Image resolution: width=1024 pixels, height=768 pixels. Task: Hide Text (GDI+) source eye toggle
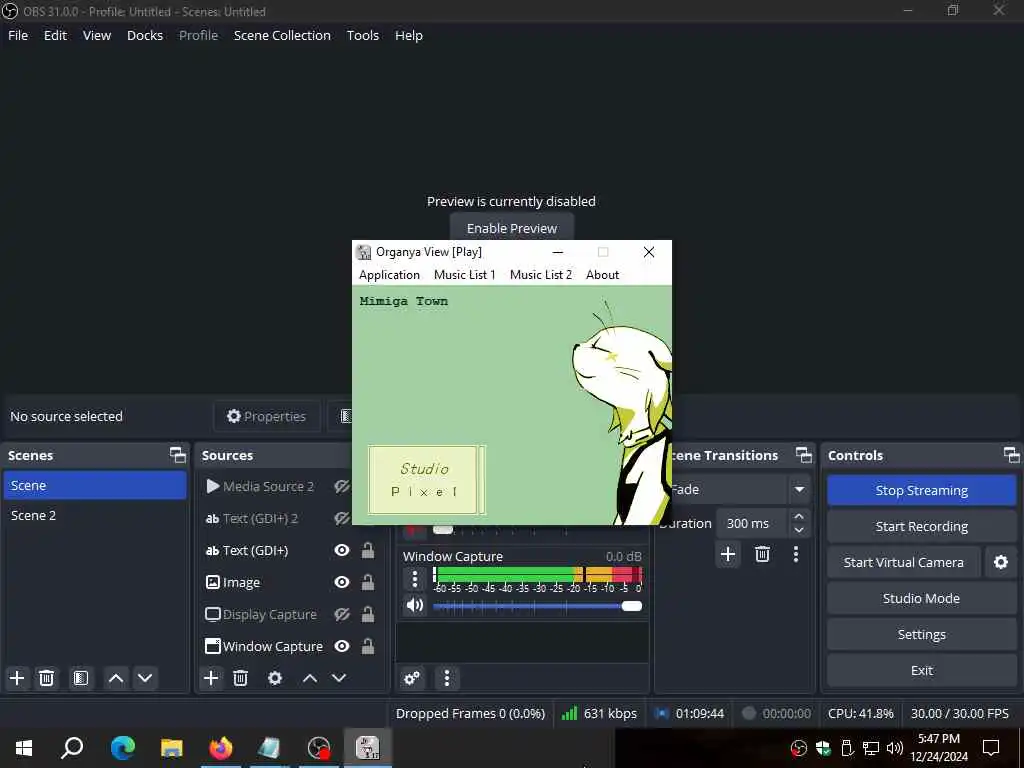pos(342,550)
